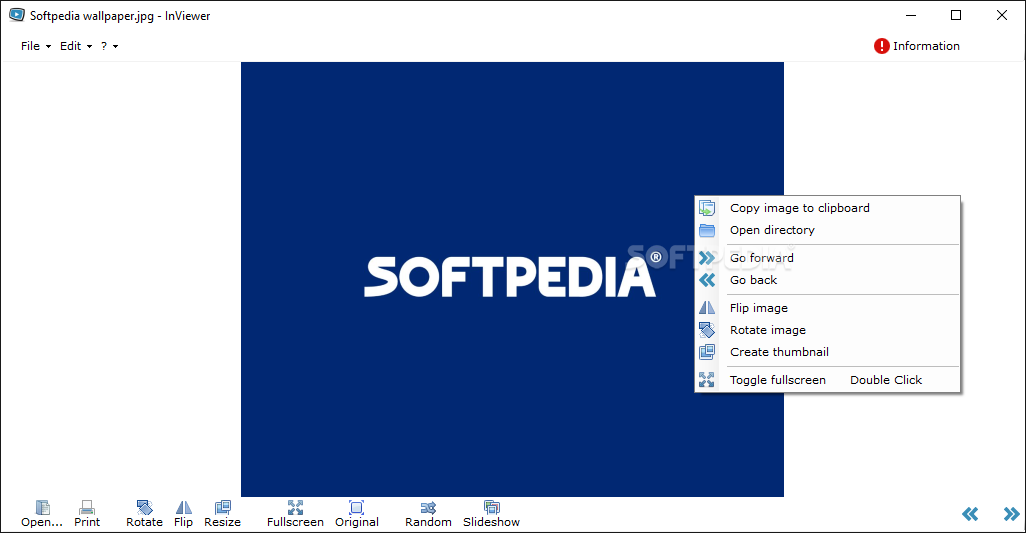
Task: Close the InViewer window
Action: (x=1002, y=15)
